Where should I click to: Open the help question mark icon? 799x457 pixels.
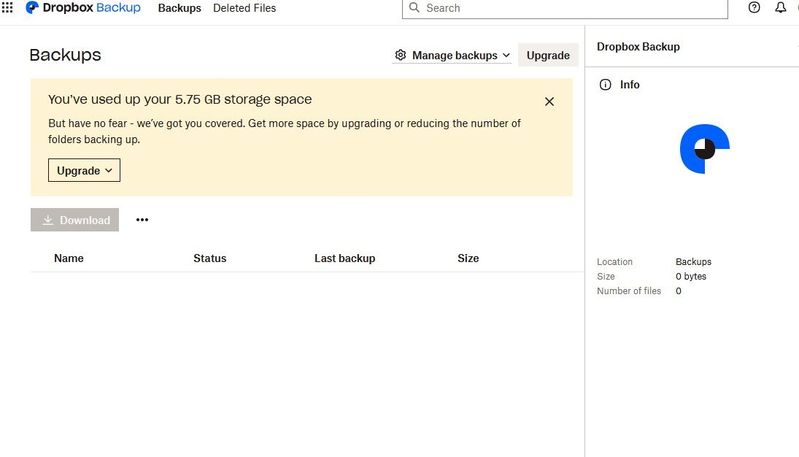click(754, 8)
